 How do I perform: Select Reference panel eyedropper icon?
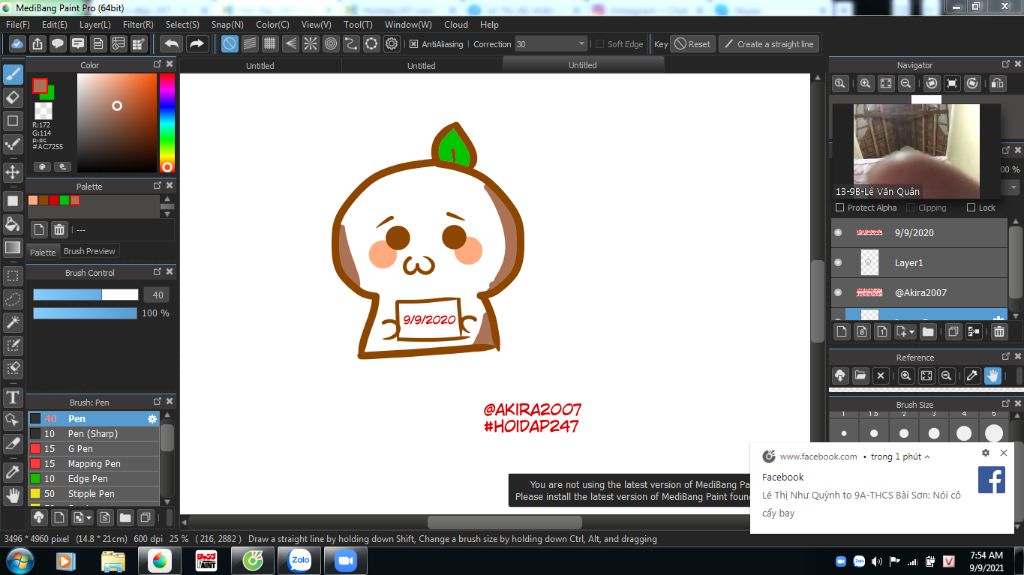972,376
